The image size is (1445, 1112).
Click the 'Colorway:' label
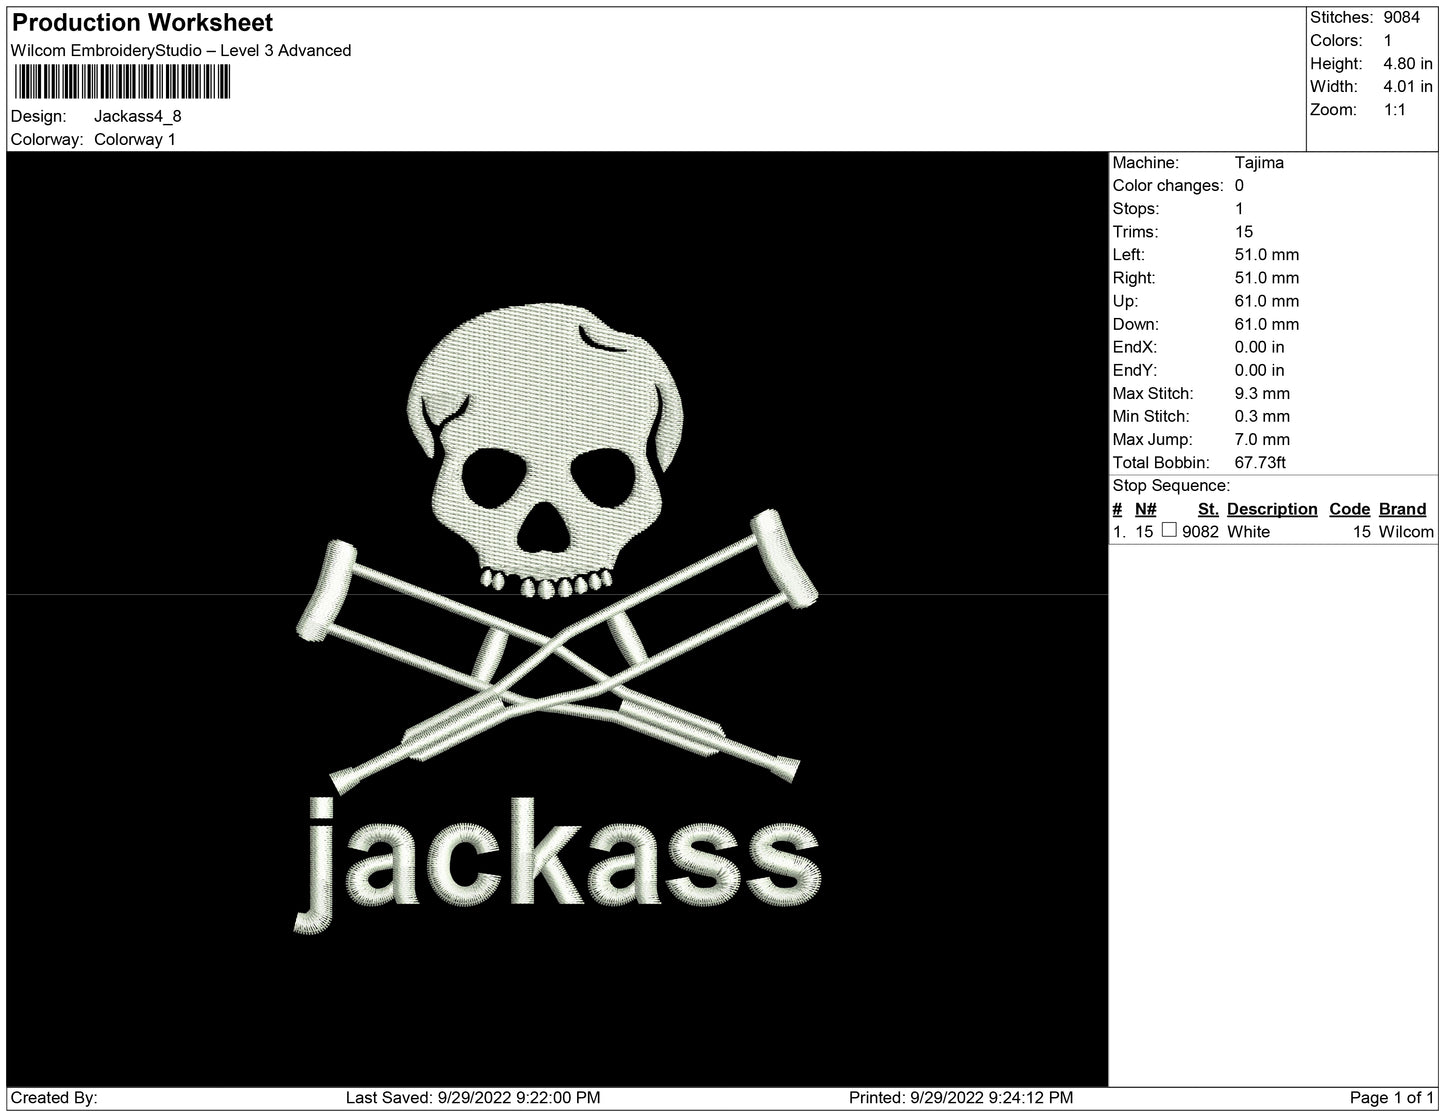click(x=47, y=139)
